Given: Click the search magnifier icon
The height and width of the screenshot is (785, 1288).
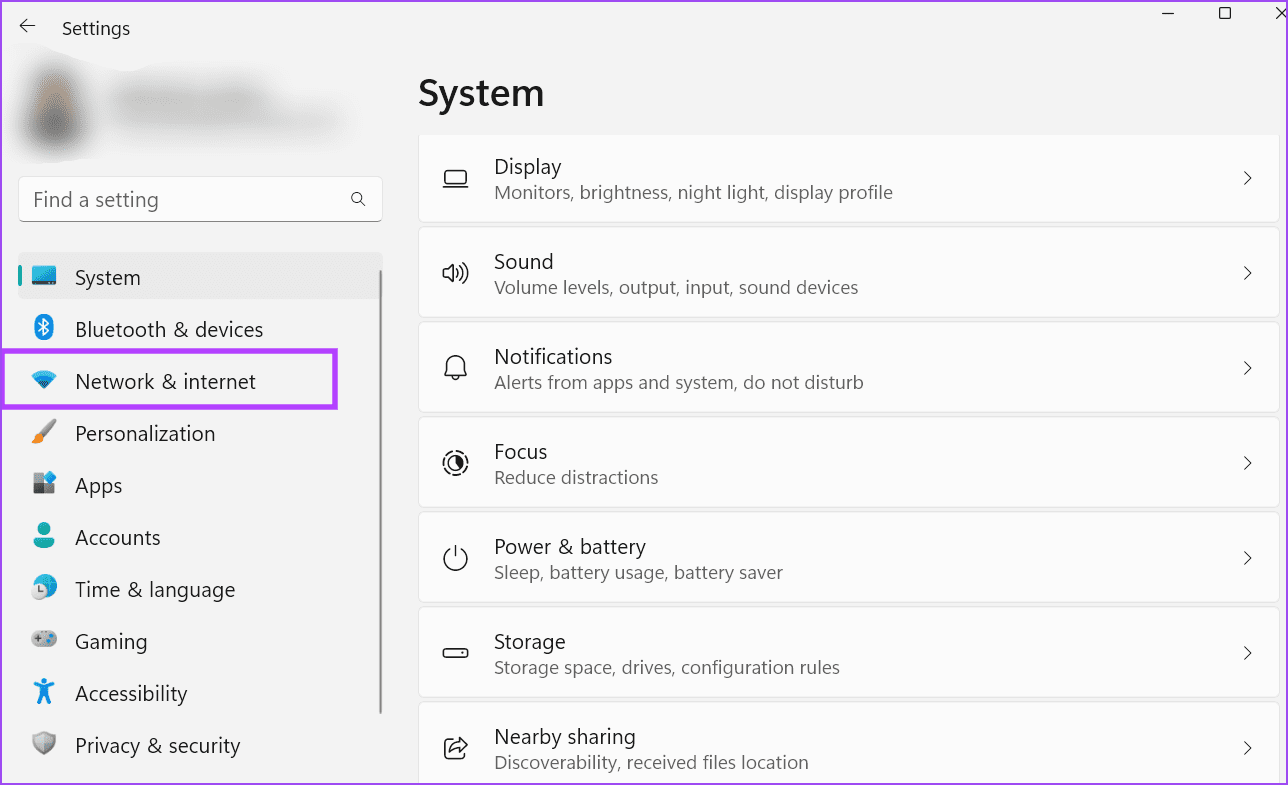Looking at the screenshot, I should [x=358, y=199].
